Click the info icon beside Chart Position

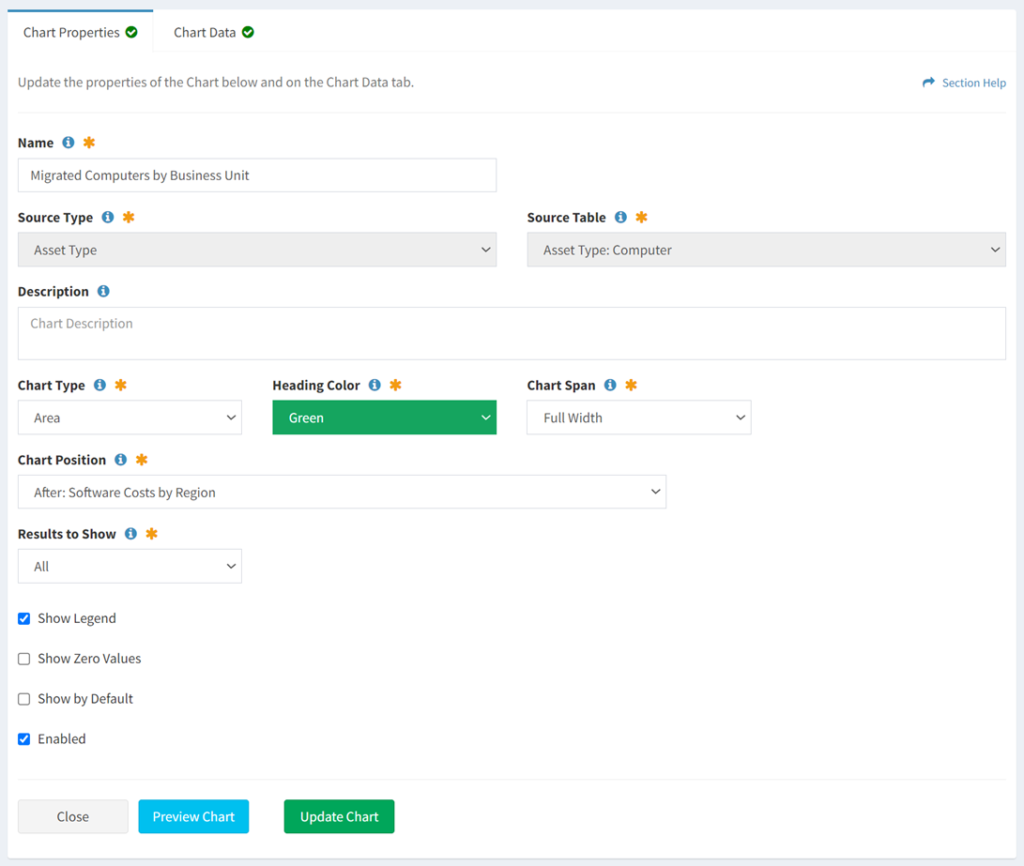pos(122,460)
